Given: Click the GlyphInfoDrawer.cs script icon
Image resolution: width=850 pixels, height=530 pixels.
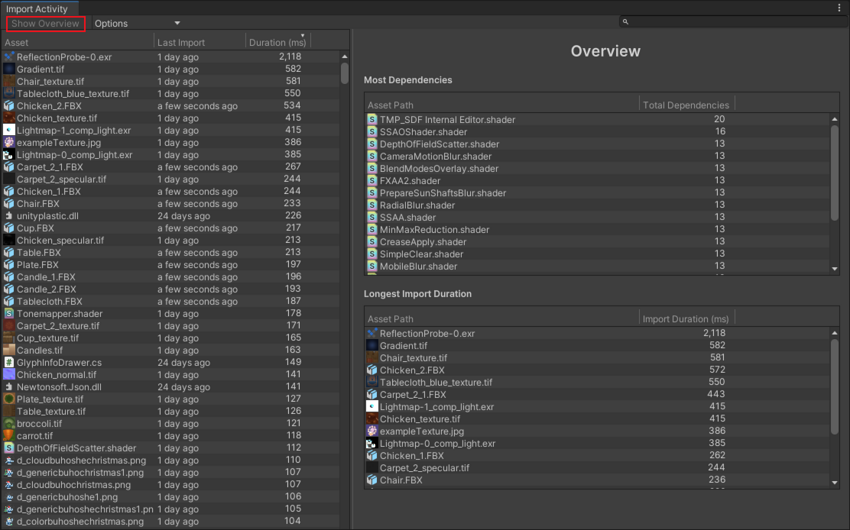Looking at the screenshot, I should click(9, 363).
